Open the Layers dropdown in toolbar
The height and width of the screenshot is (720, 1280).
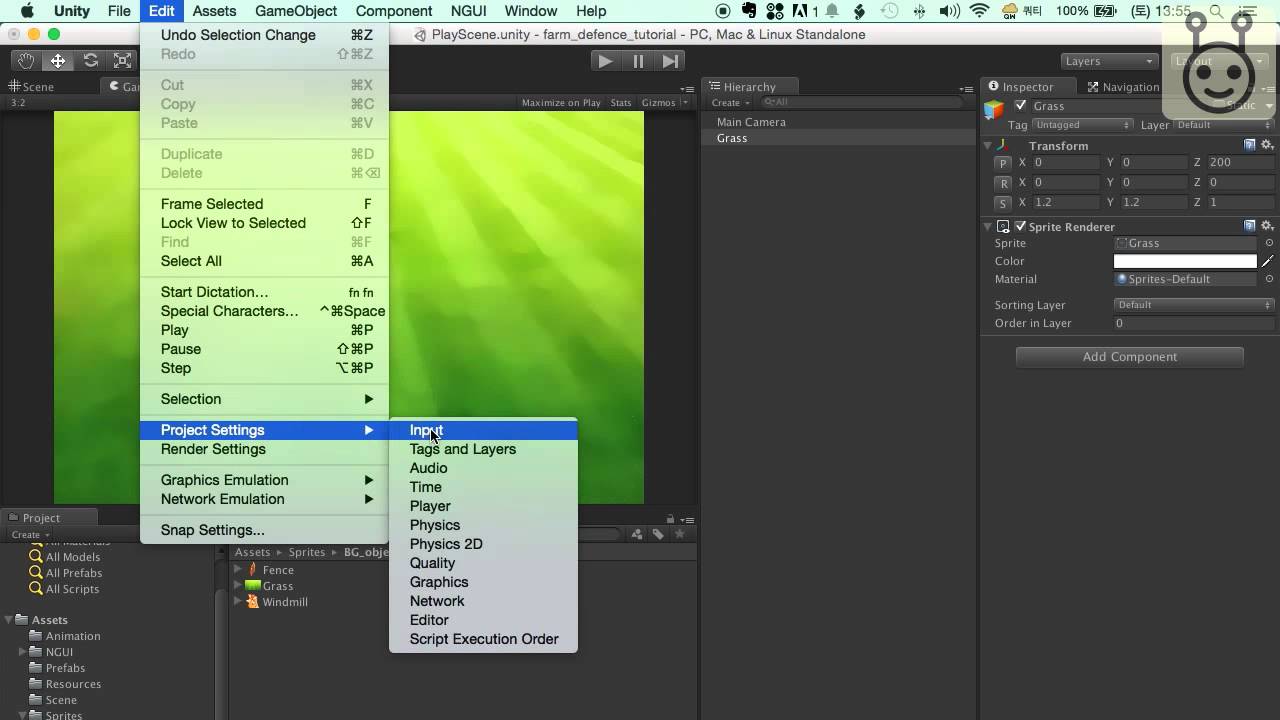(1108, 61)
